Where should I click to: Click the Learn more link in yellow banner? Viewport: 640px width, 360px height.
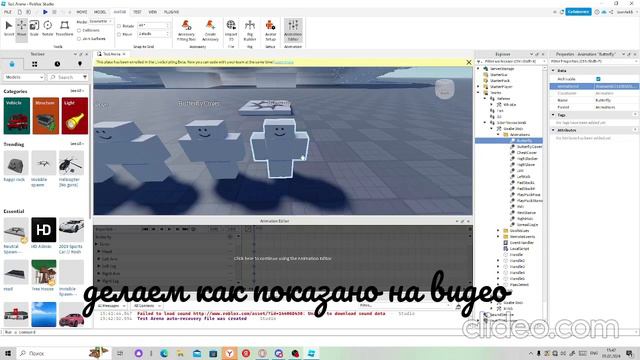click(284, 62)
